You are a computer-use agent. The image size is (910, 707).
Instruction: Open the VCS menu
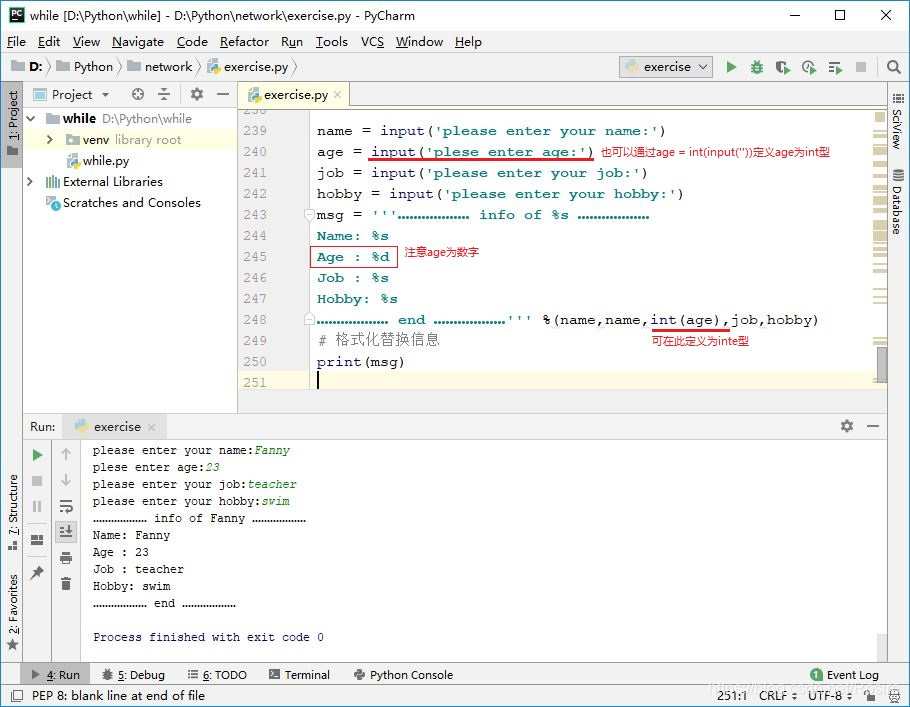tap(372, 42)
